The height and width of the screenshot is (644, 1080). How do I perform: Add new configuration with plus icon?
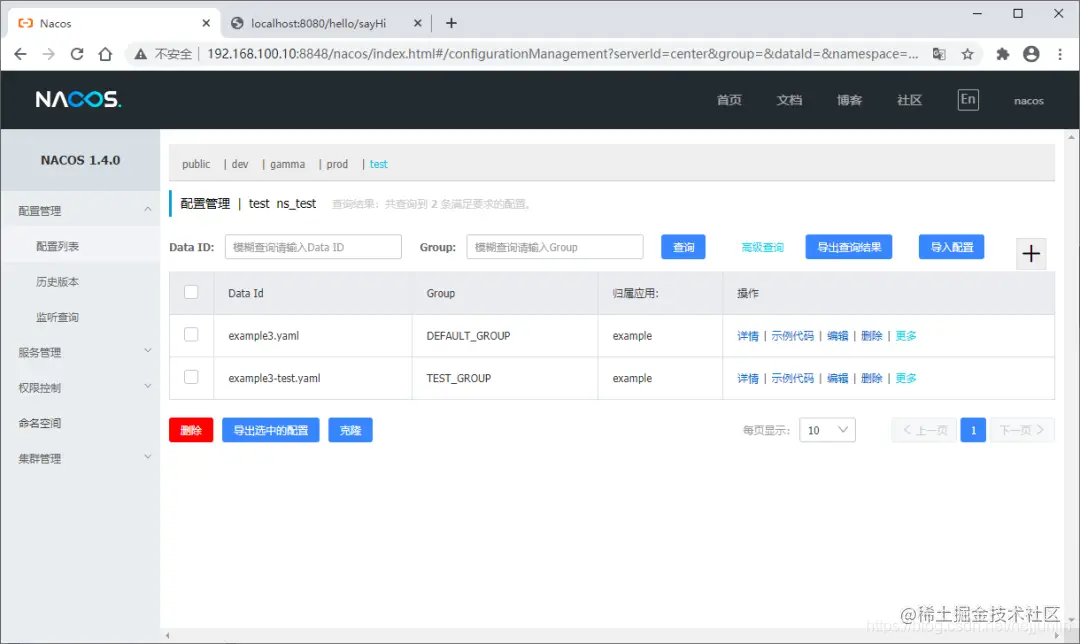click(1031, 253)
